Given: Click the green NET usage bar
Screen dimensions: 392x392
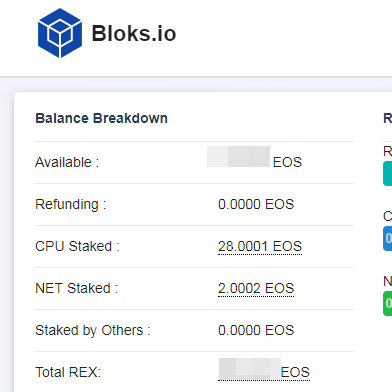Looking at the screenshot, I should tap(387, 303).
